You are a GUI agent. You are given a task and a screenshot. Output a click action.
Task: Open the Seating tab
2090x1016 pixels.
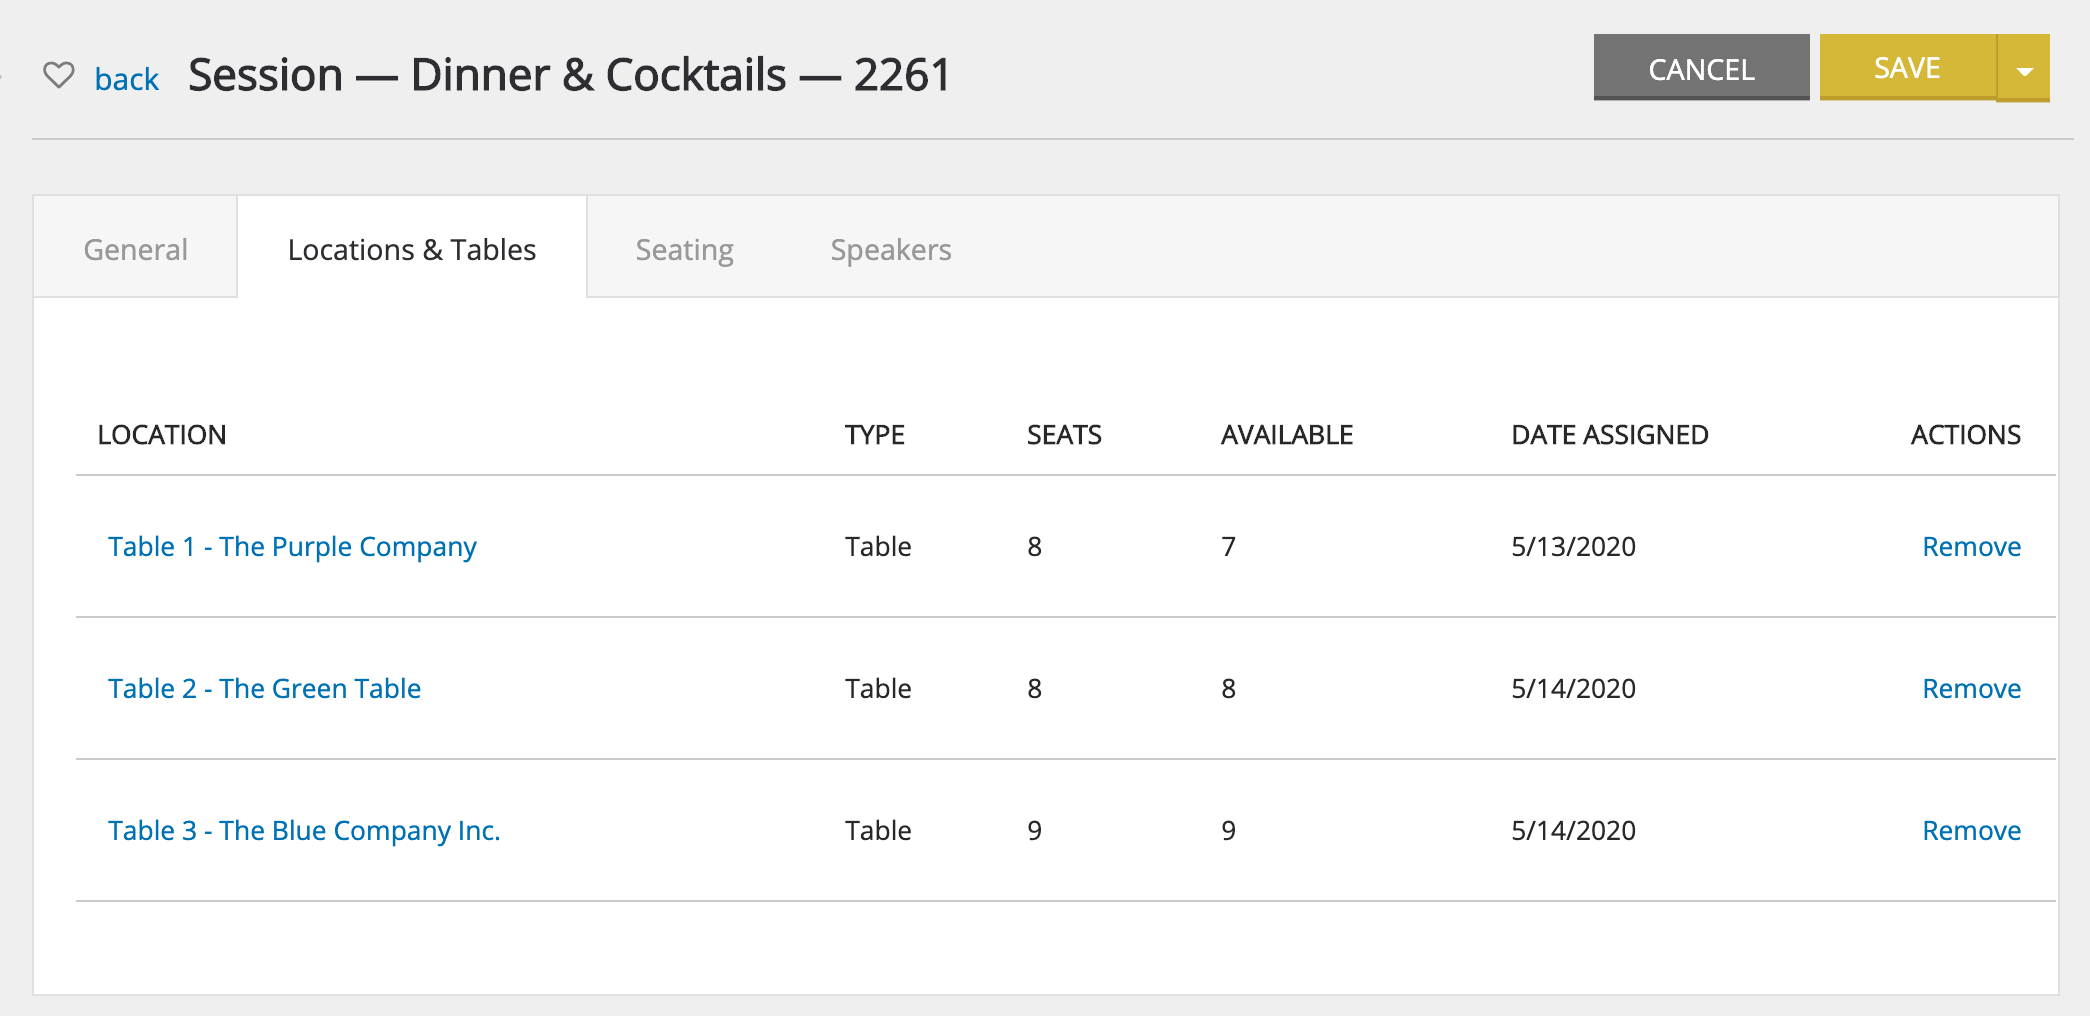(x=685, y=249)
